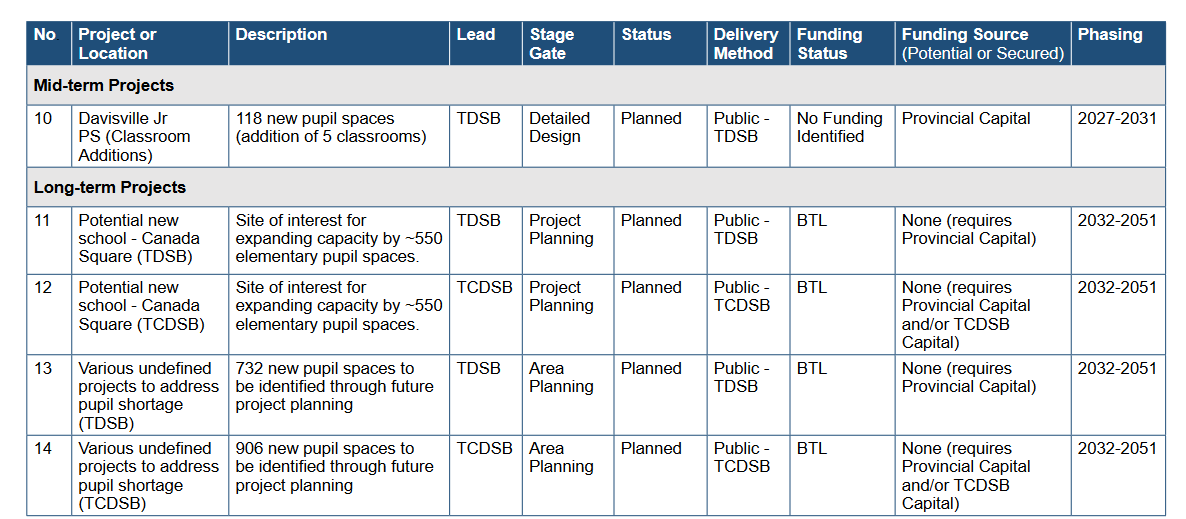Select the 'Mid-term Projects' section row
1186x519 pixels.
pyautogui.click(x=104, y=86)
